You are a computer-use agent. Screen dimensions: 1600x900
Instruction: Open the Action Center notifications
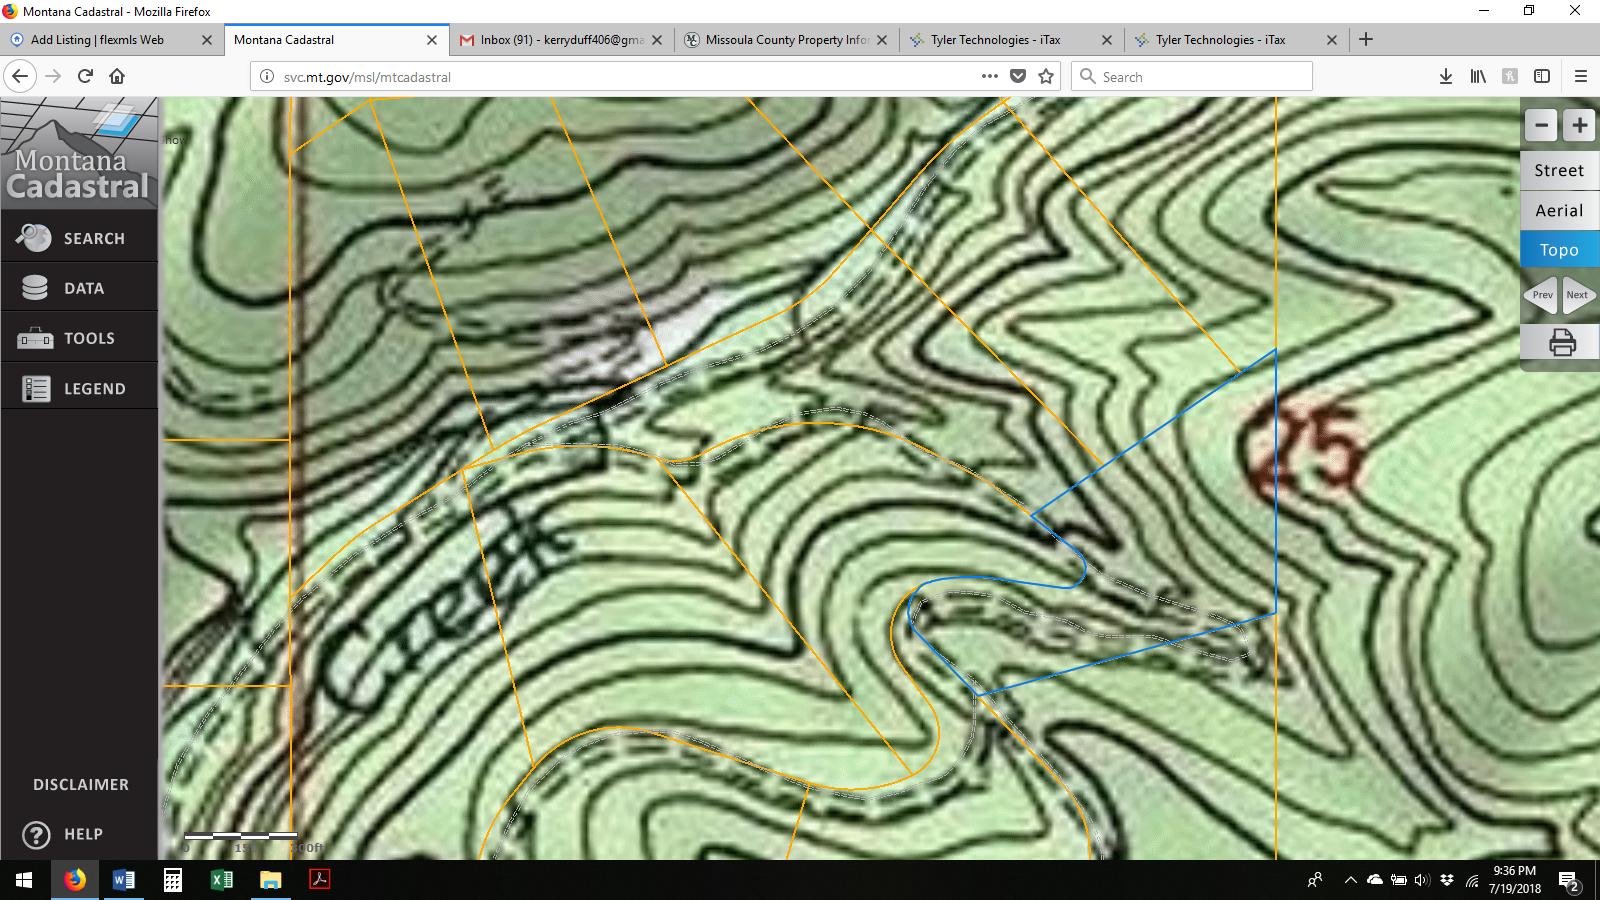point(1568,880)
